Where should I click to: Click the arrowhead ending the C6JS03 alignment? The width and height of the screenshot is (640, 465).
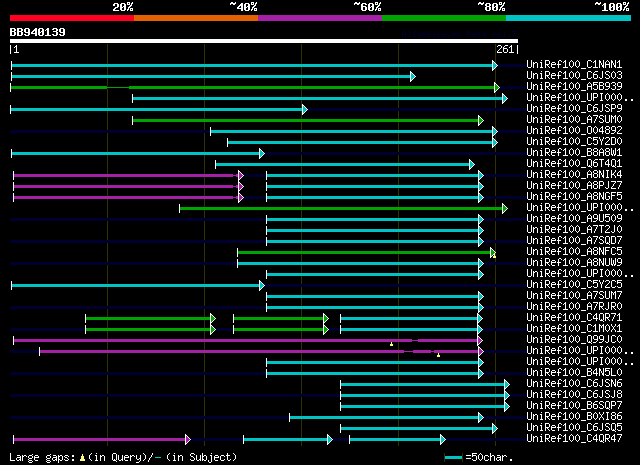pos(413,76)
